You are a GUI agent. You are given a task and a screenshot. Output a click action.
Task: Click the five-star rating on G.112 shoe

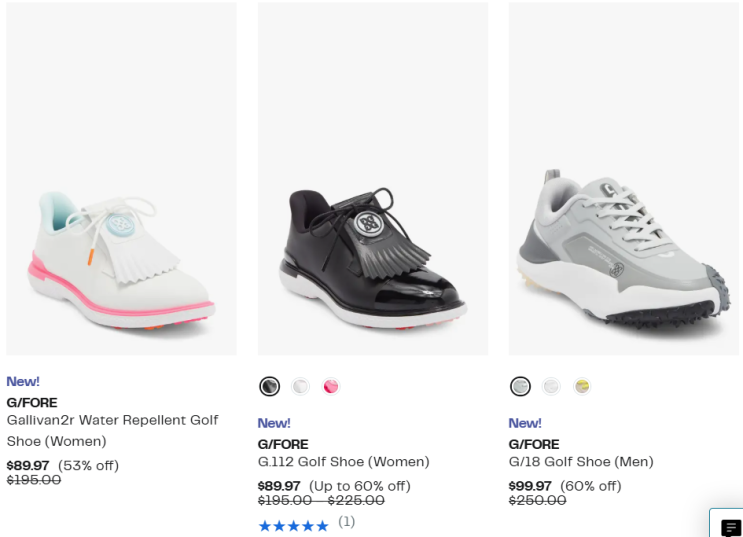(x=293, y=525)
